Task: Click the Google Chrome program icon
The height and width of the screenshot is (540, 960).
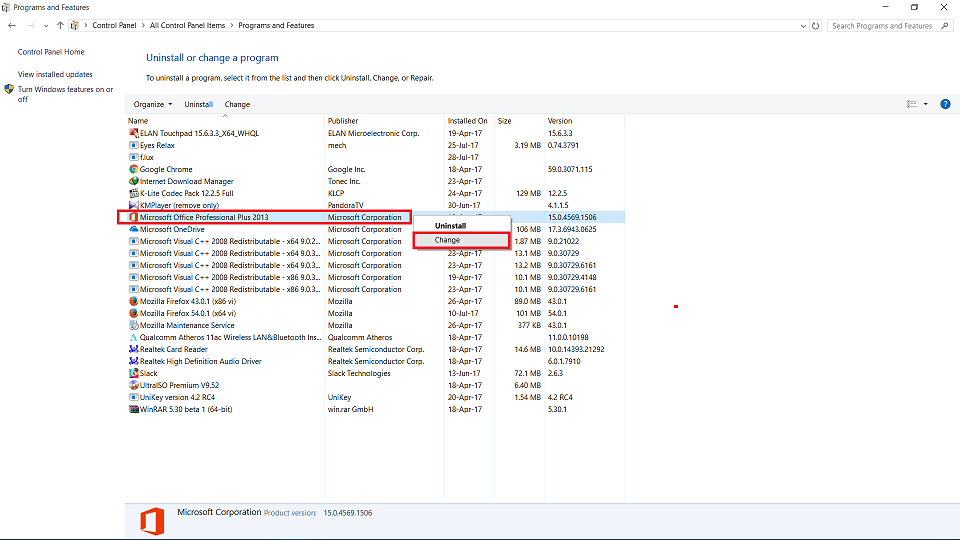Action: (133, 169)
